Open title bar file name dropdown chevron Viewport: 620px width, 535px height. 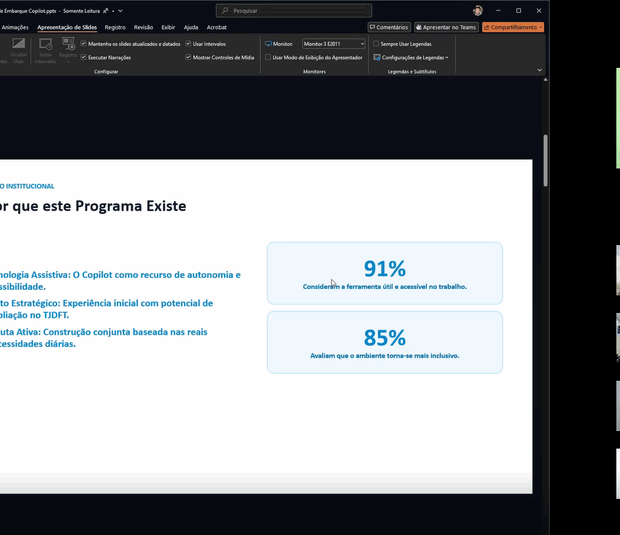(x=120, y=11)
